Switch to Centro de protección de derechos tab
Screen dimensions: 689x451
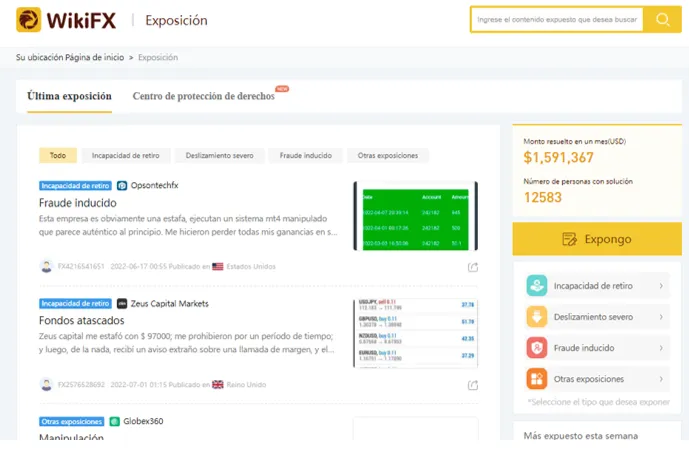(203, 96)
